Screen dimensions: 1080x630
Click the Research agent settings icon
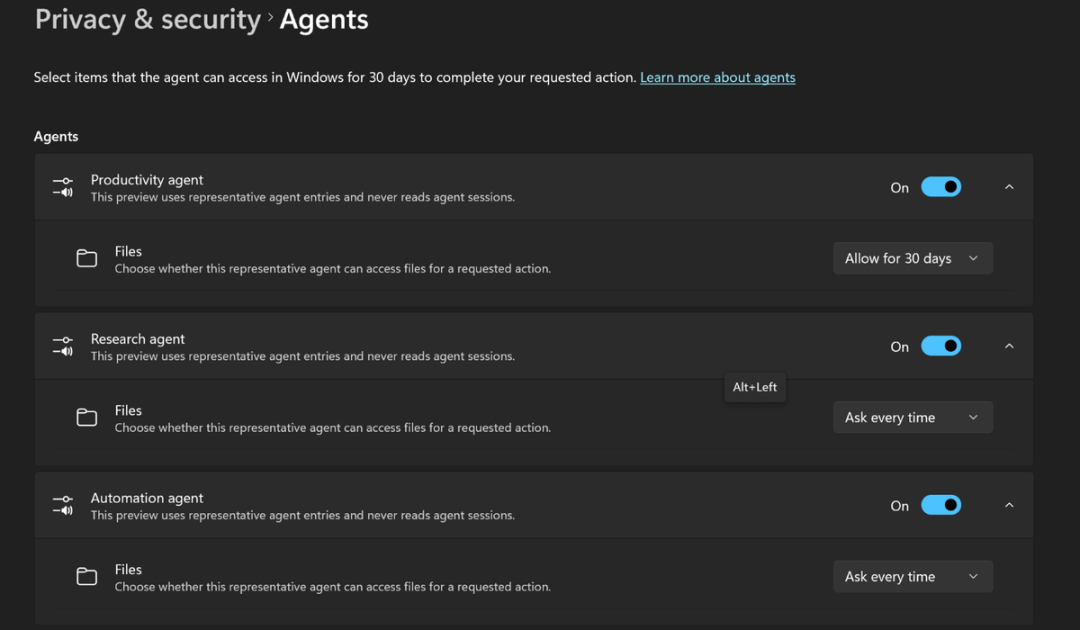tap(63, 346)
